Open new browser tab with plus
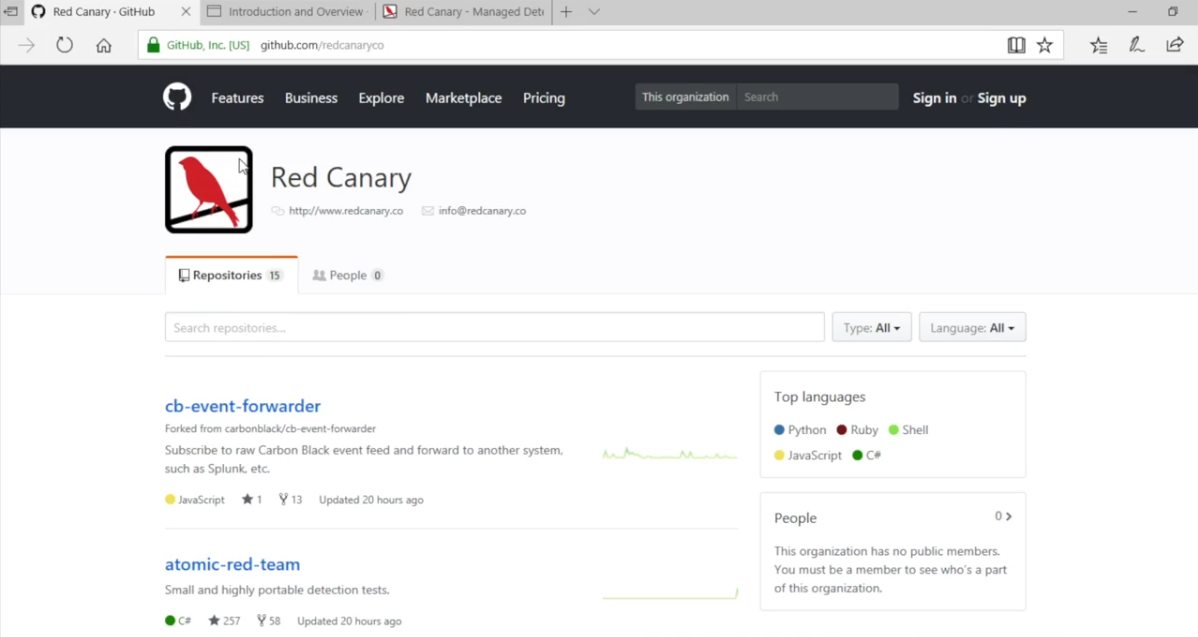 tap(566, 12)
